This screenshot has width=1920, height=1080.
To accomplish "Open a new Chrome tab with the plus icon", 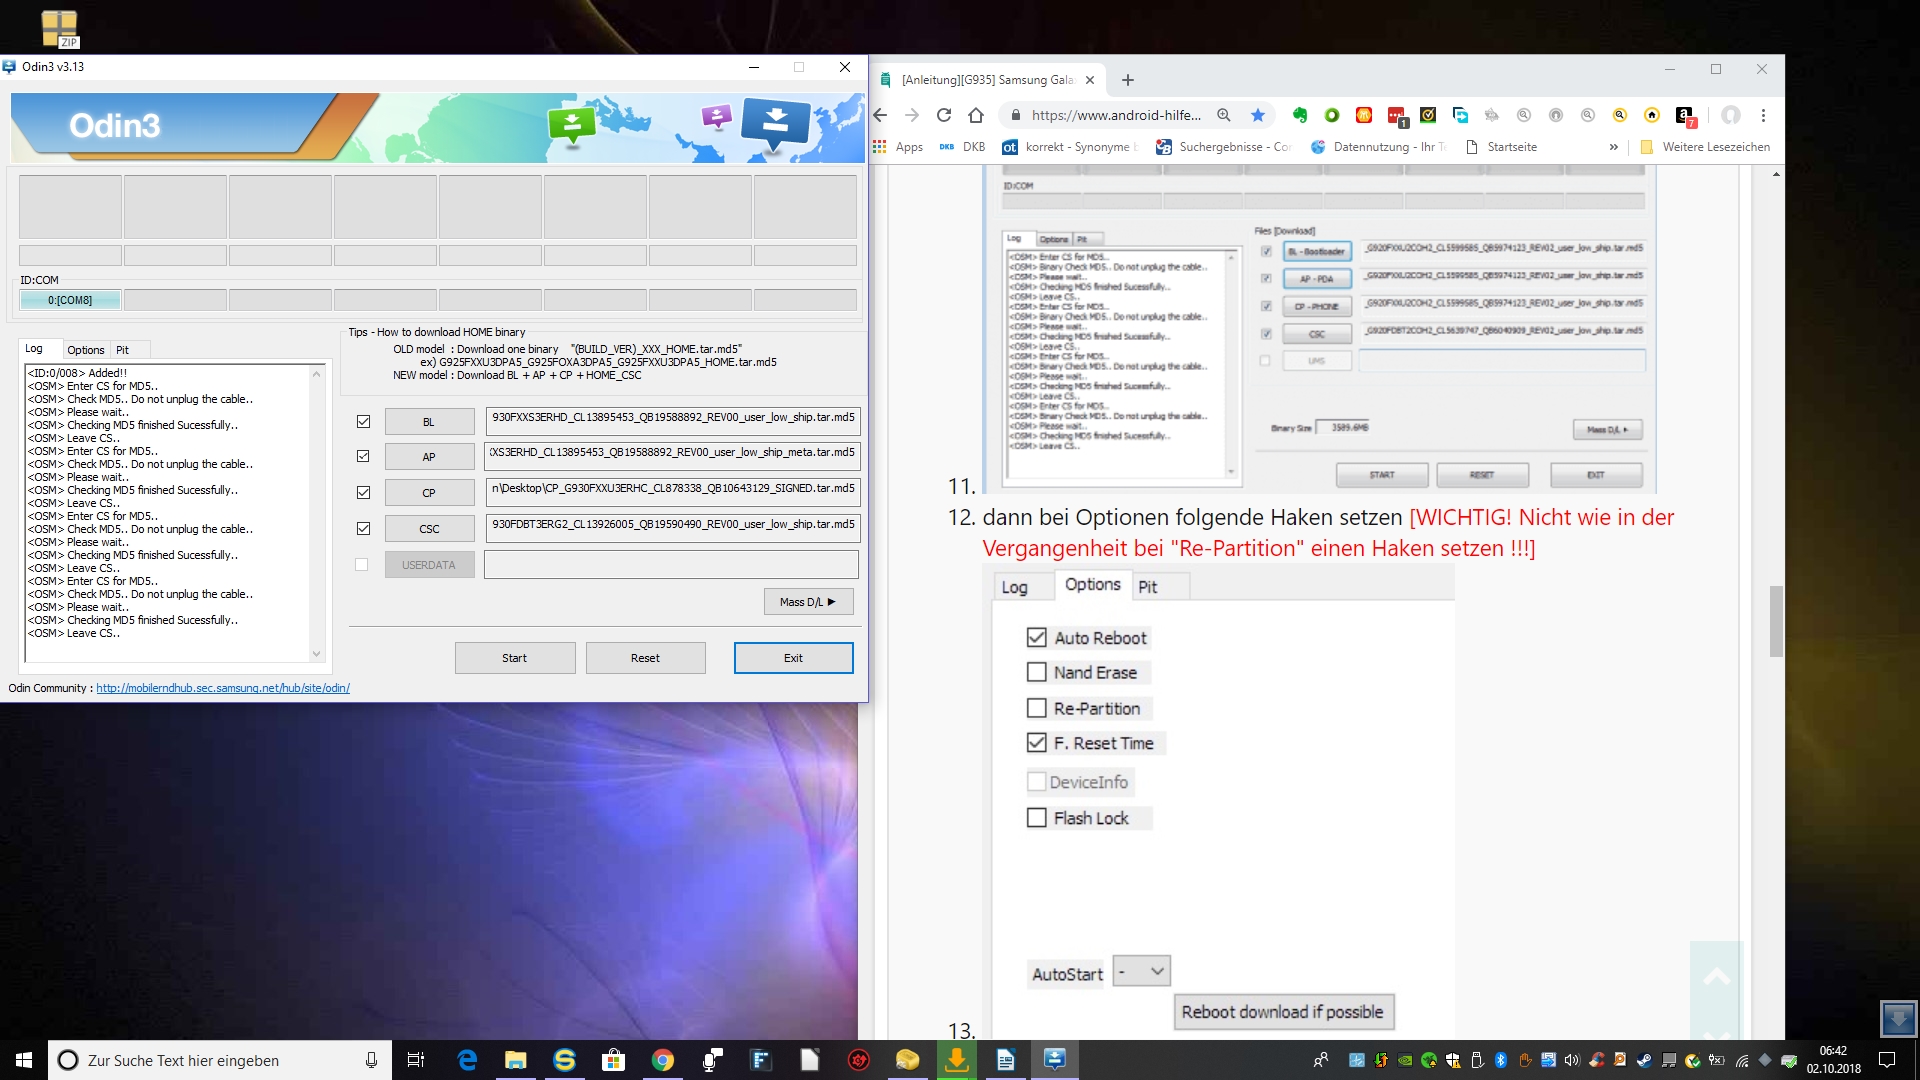I will (1128, 80).
